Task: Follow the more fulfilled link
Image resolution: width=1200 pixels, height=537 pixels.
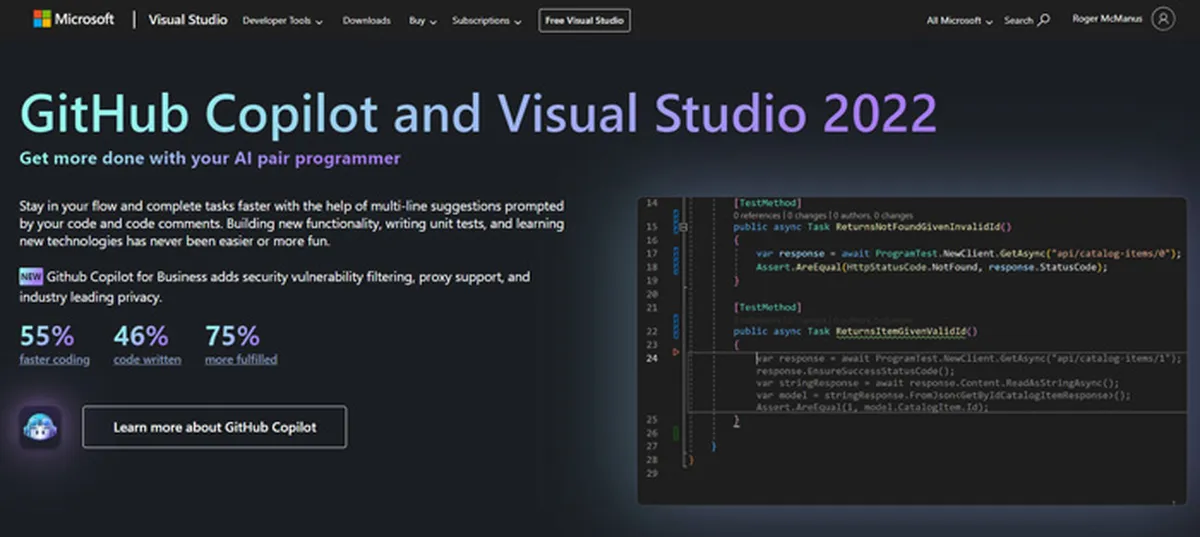Action: pos(241,360)
